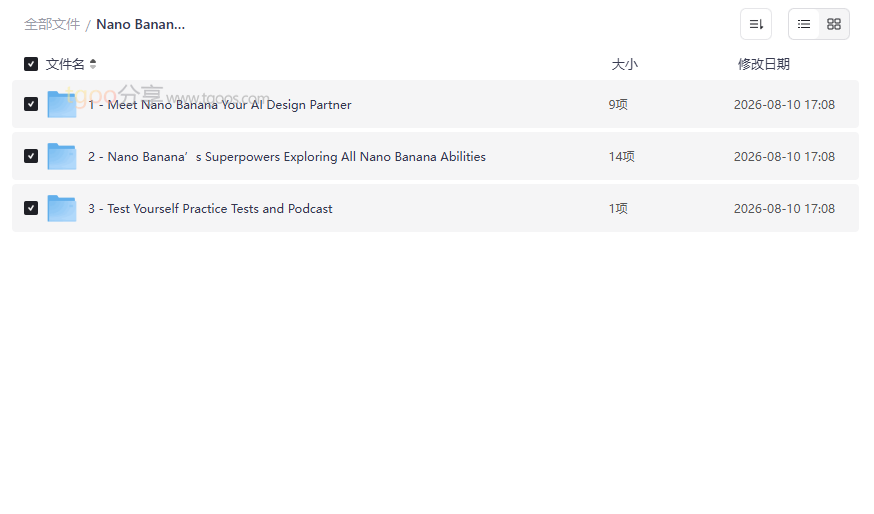The width and height of the screenshot is (874, 514).
Task: Click folder icon for Test Yourself row
Action: (x=61, y=208)
